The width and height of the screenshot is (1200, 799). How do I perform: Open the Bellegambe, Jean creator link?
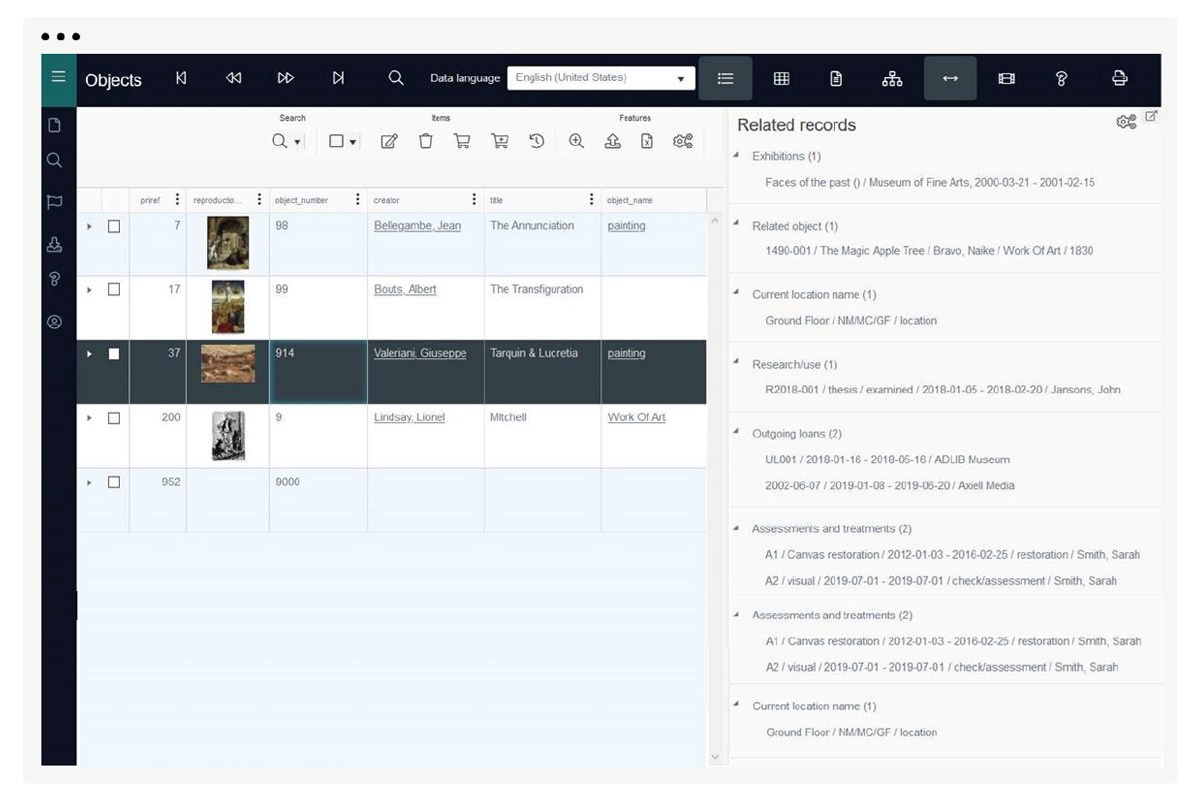coord(417,225)
